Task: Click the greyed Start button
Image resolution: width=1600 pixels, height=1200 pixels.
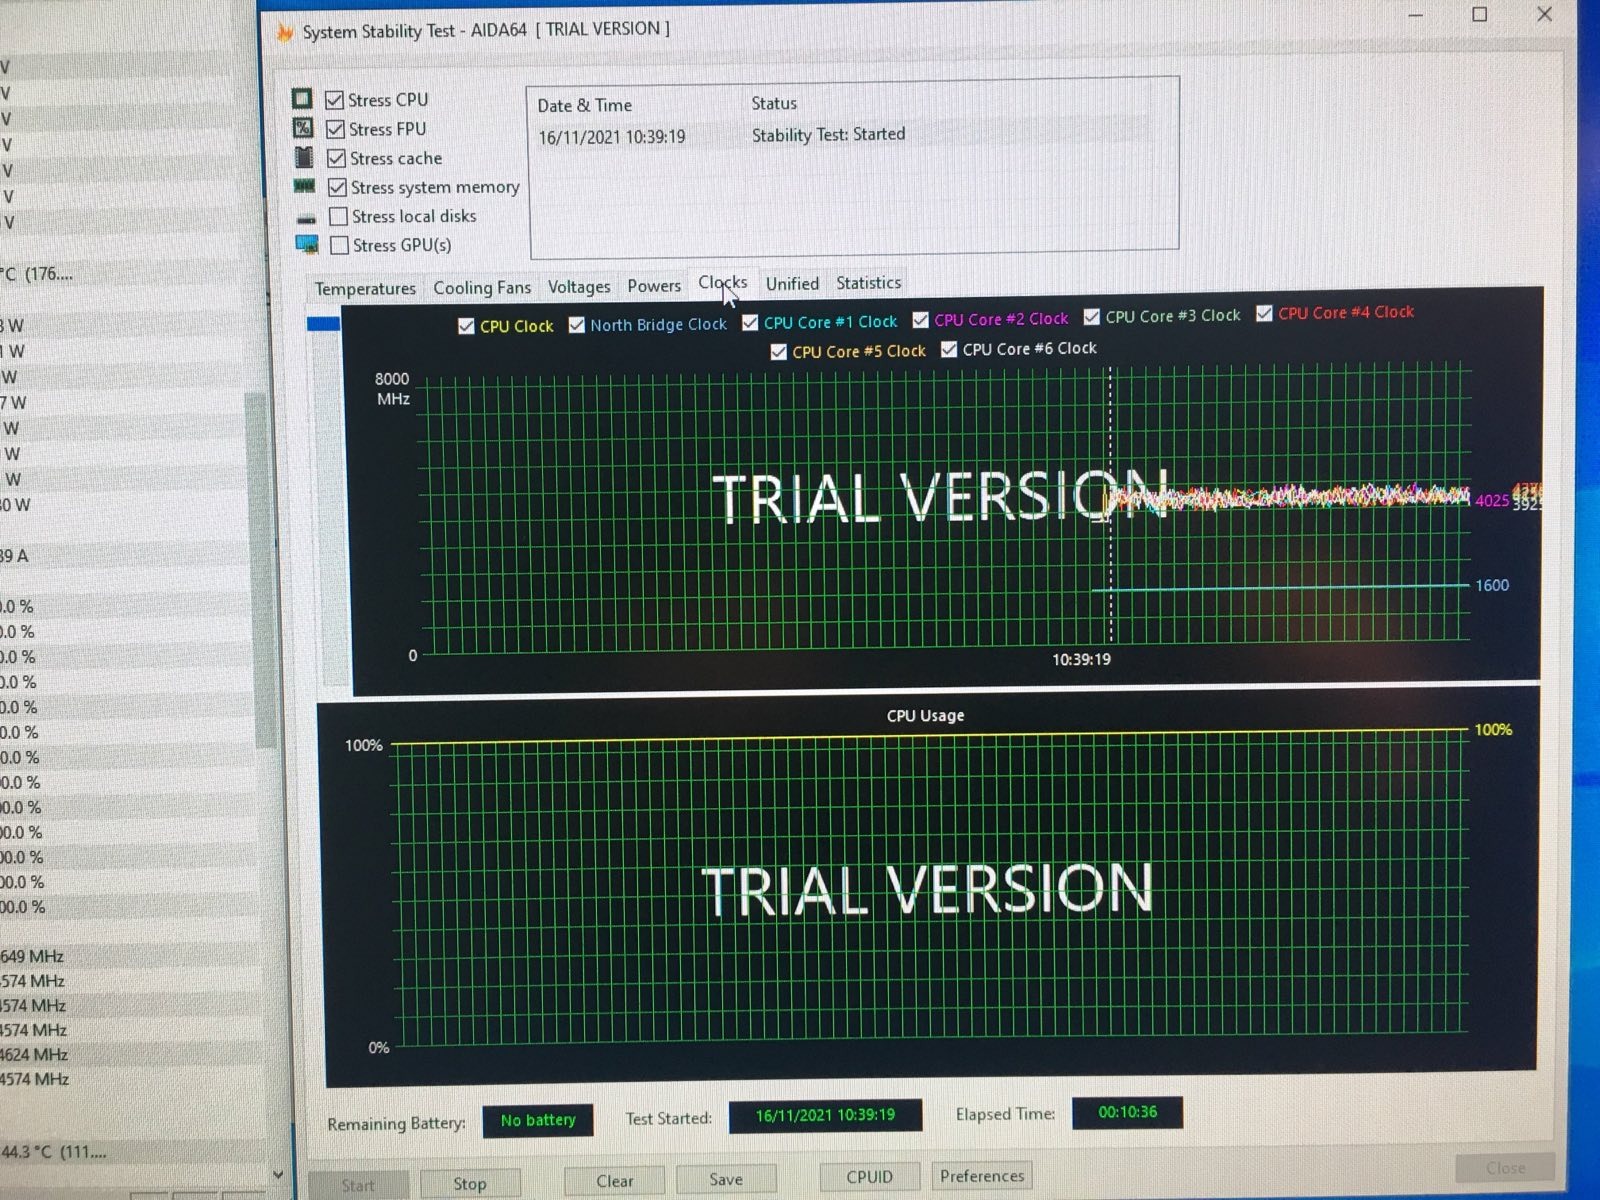Action: point(357,1185)
